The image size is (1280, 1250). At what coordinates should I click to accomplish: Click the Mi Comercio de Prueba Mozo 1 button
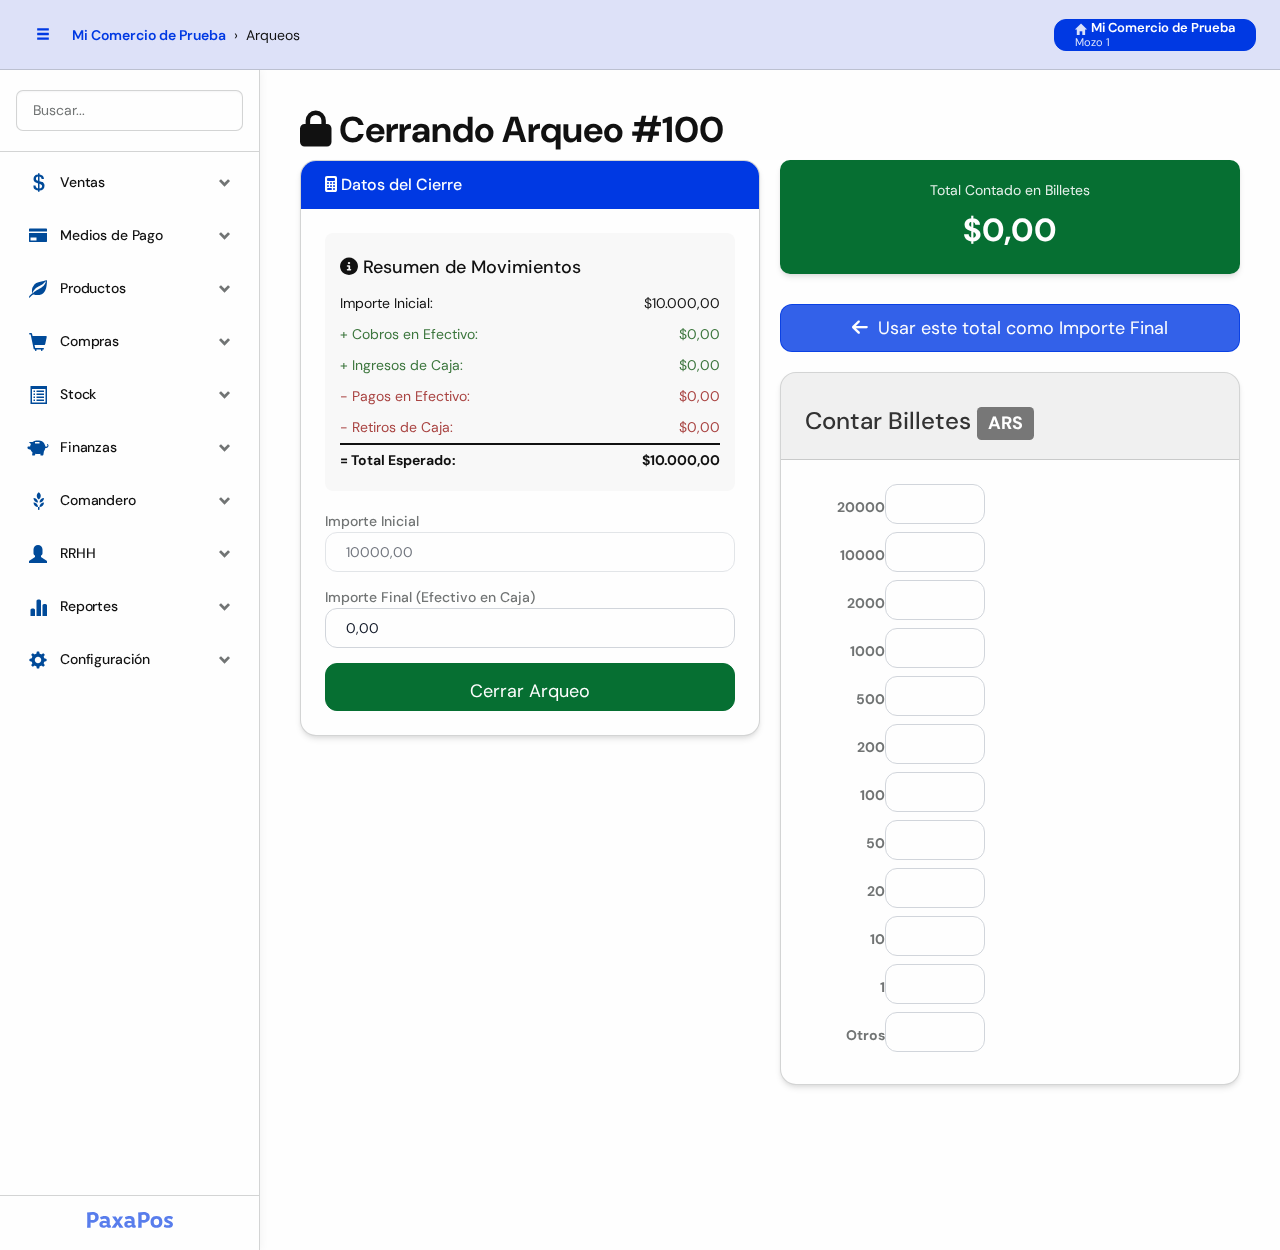1155,35
